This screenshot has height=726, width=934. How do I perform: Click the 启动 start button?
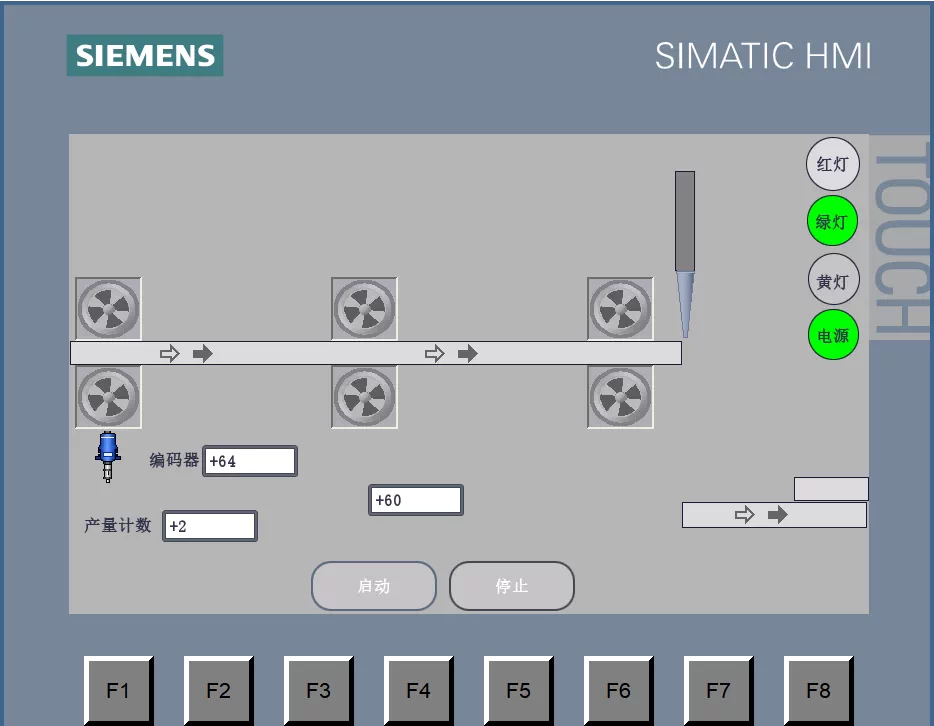click(373, 586)
